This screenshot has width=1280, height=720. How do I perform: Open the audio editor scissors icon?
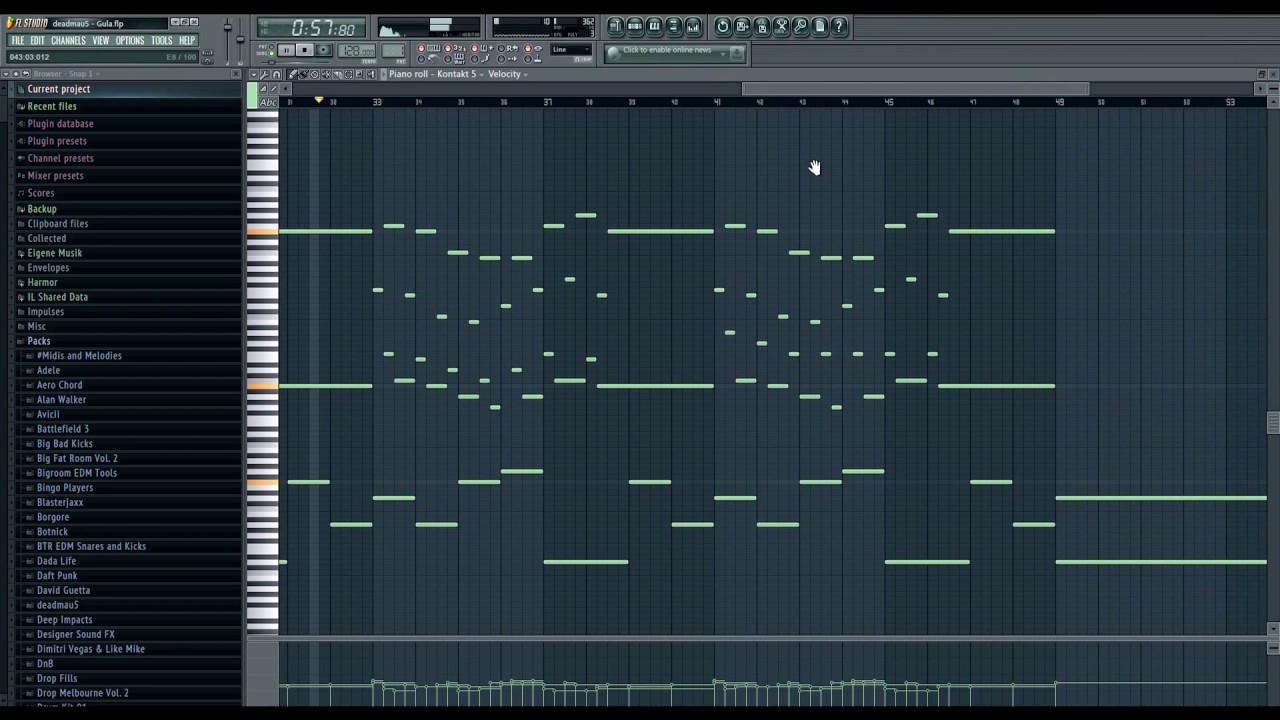point(781,26)
